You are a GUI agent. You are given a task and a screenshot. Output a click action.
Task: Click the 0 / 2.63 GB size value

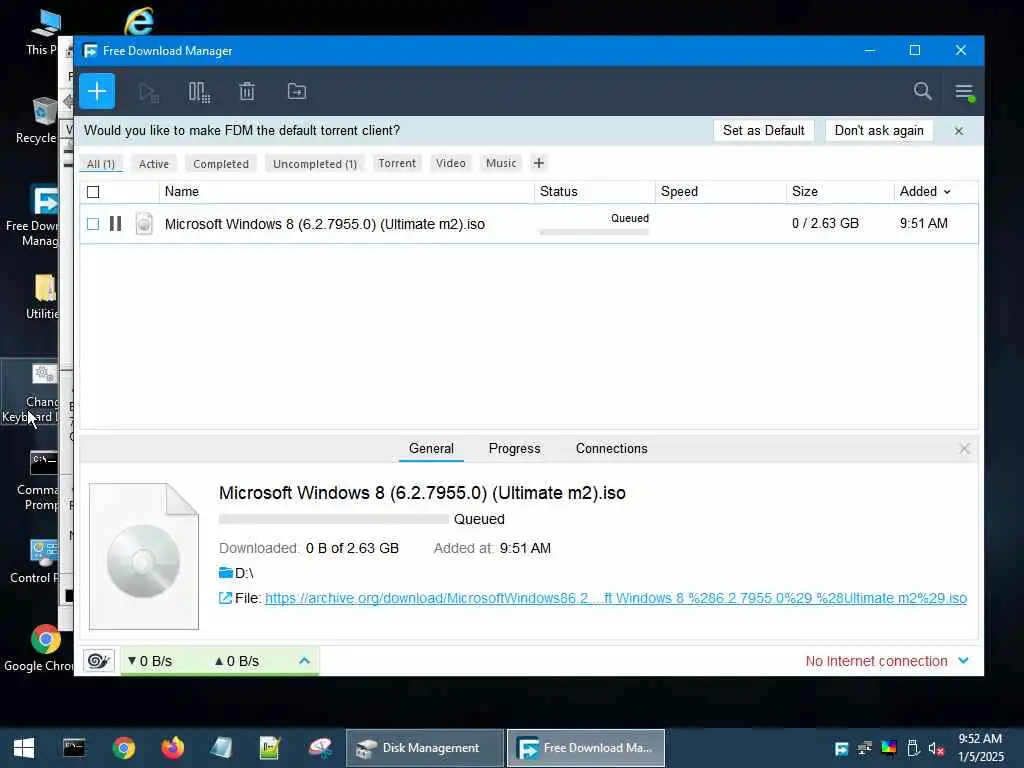(x=825, y=223)
